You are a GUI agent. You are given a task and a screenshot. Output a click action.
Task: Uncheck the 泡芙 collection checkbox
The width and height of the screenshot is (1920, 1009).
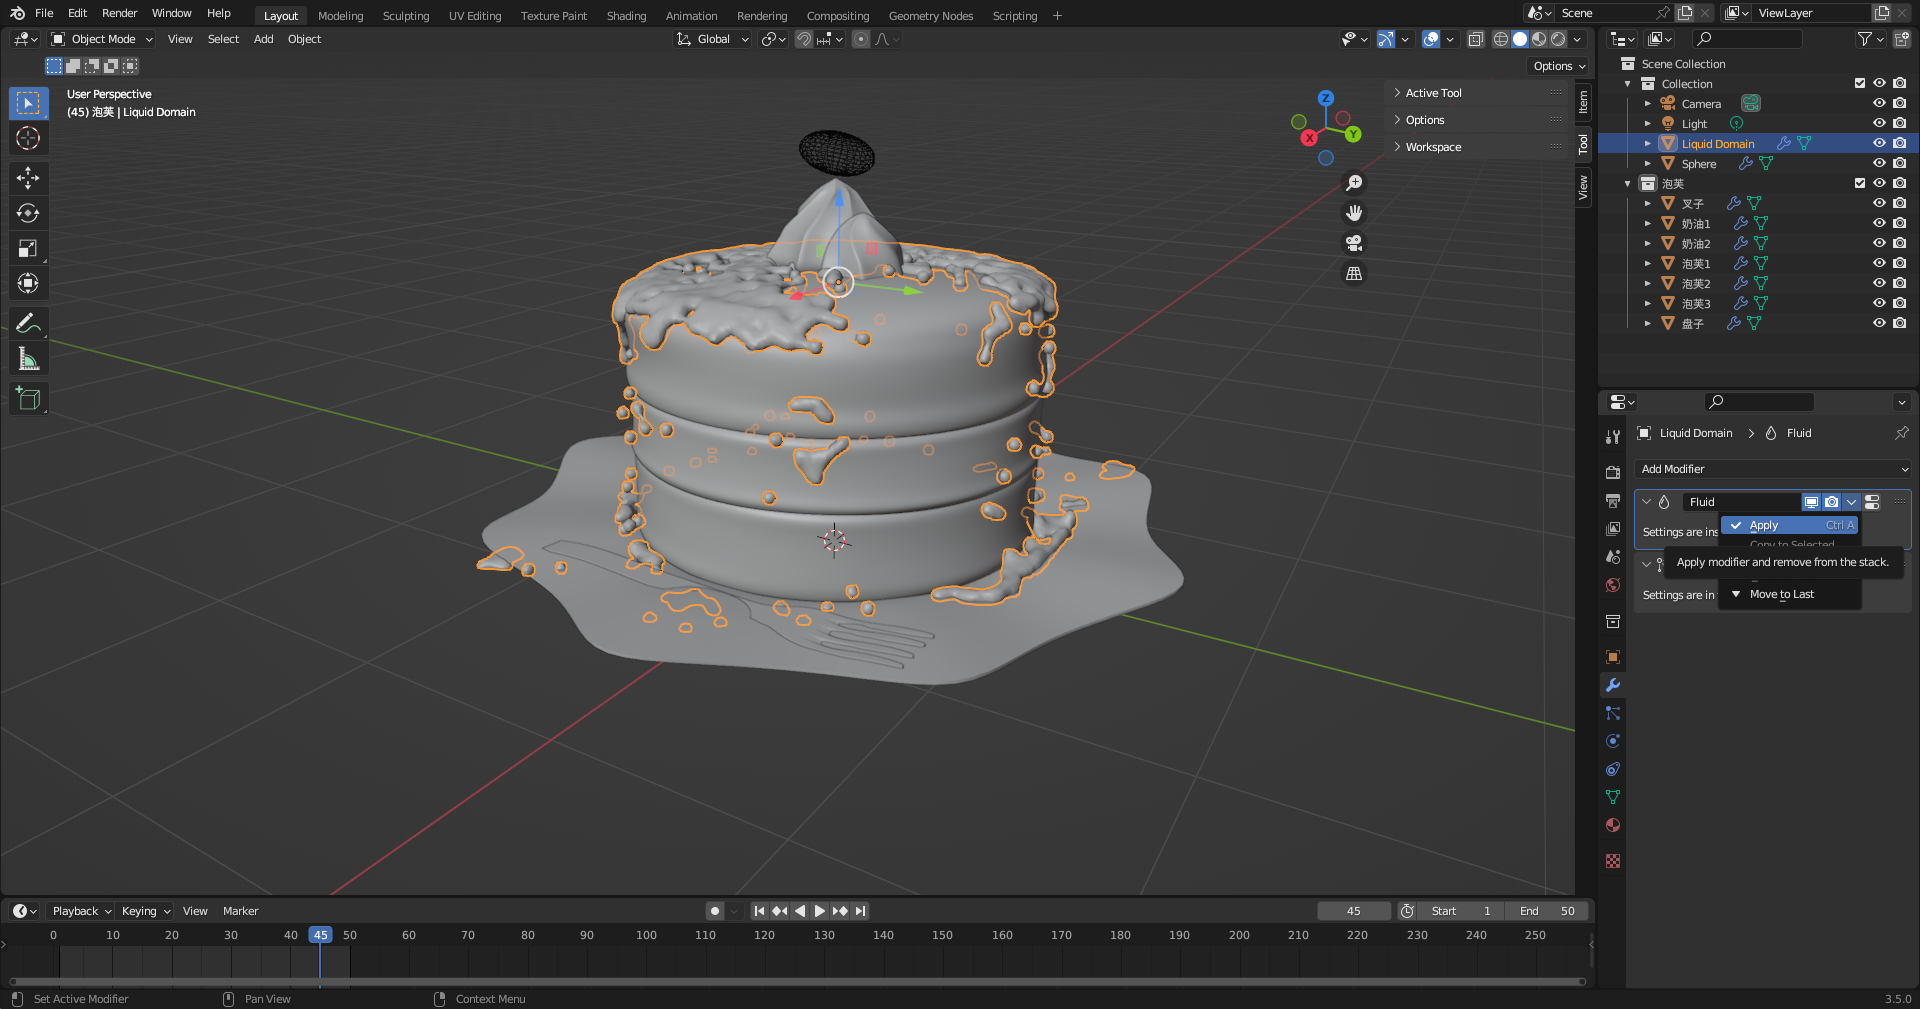pos(1860,183)
